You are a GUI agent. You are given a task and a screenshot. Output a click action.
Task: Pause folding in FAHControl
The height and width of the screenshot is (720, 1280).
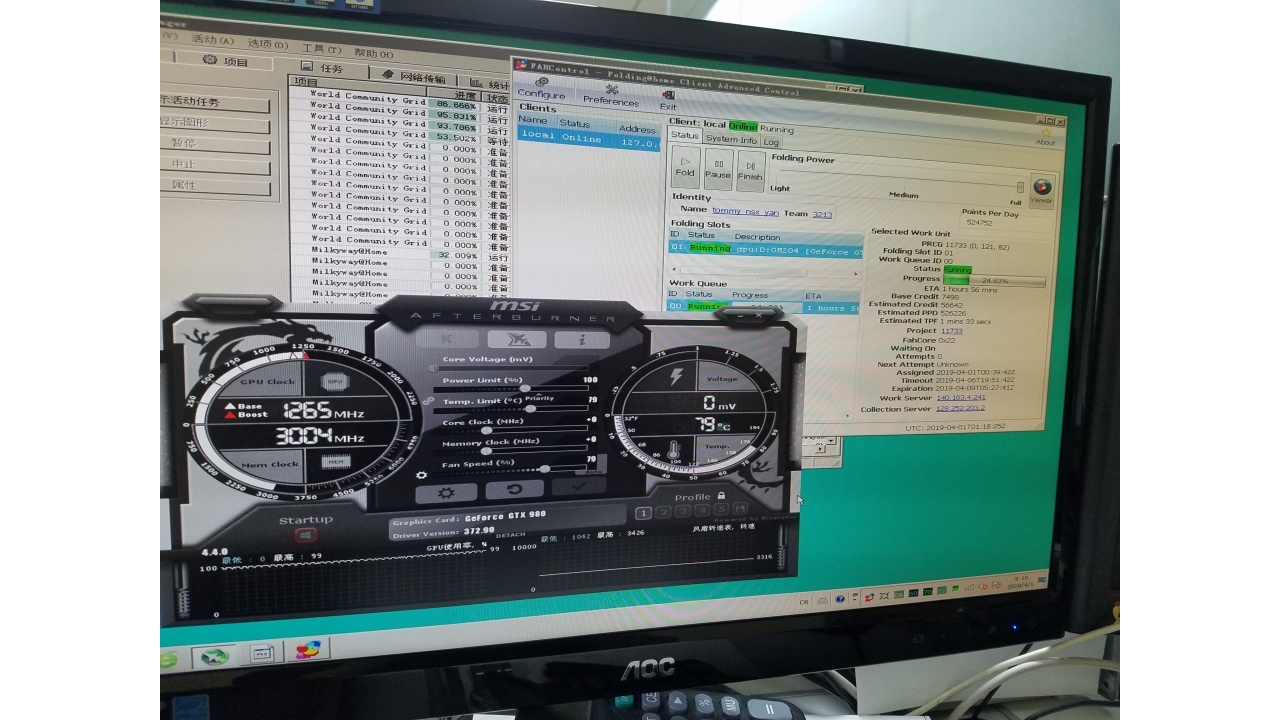[718, 169]
